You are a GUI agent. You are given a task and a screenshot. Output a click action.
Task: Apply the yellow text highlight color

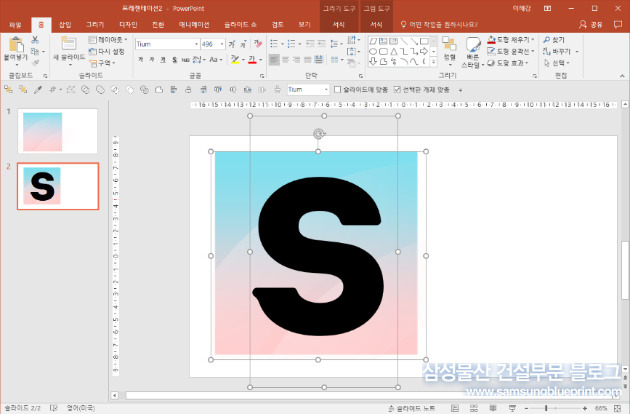235,59
